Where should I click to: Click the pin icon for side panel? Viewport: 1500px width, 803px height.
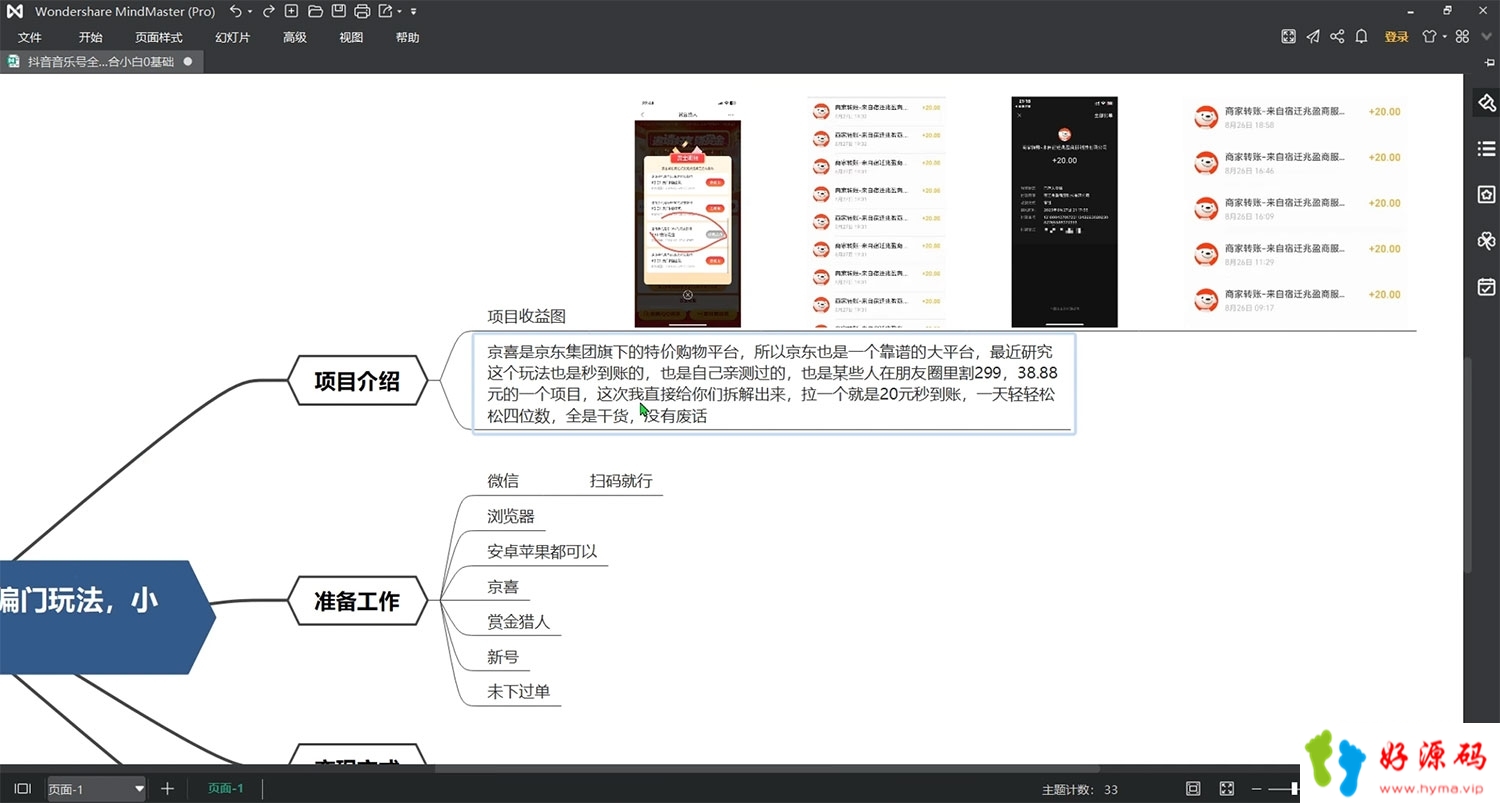click(1491, 62)
